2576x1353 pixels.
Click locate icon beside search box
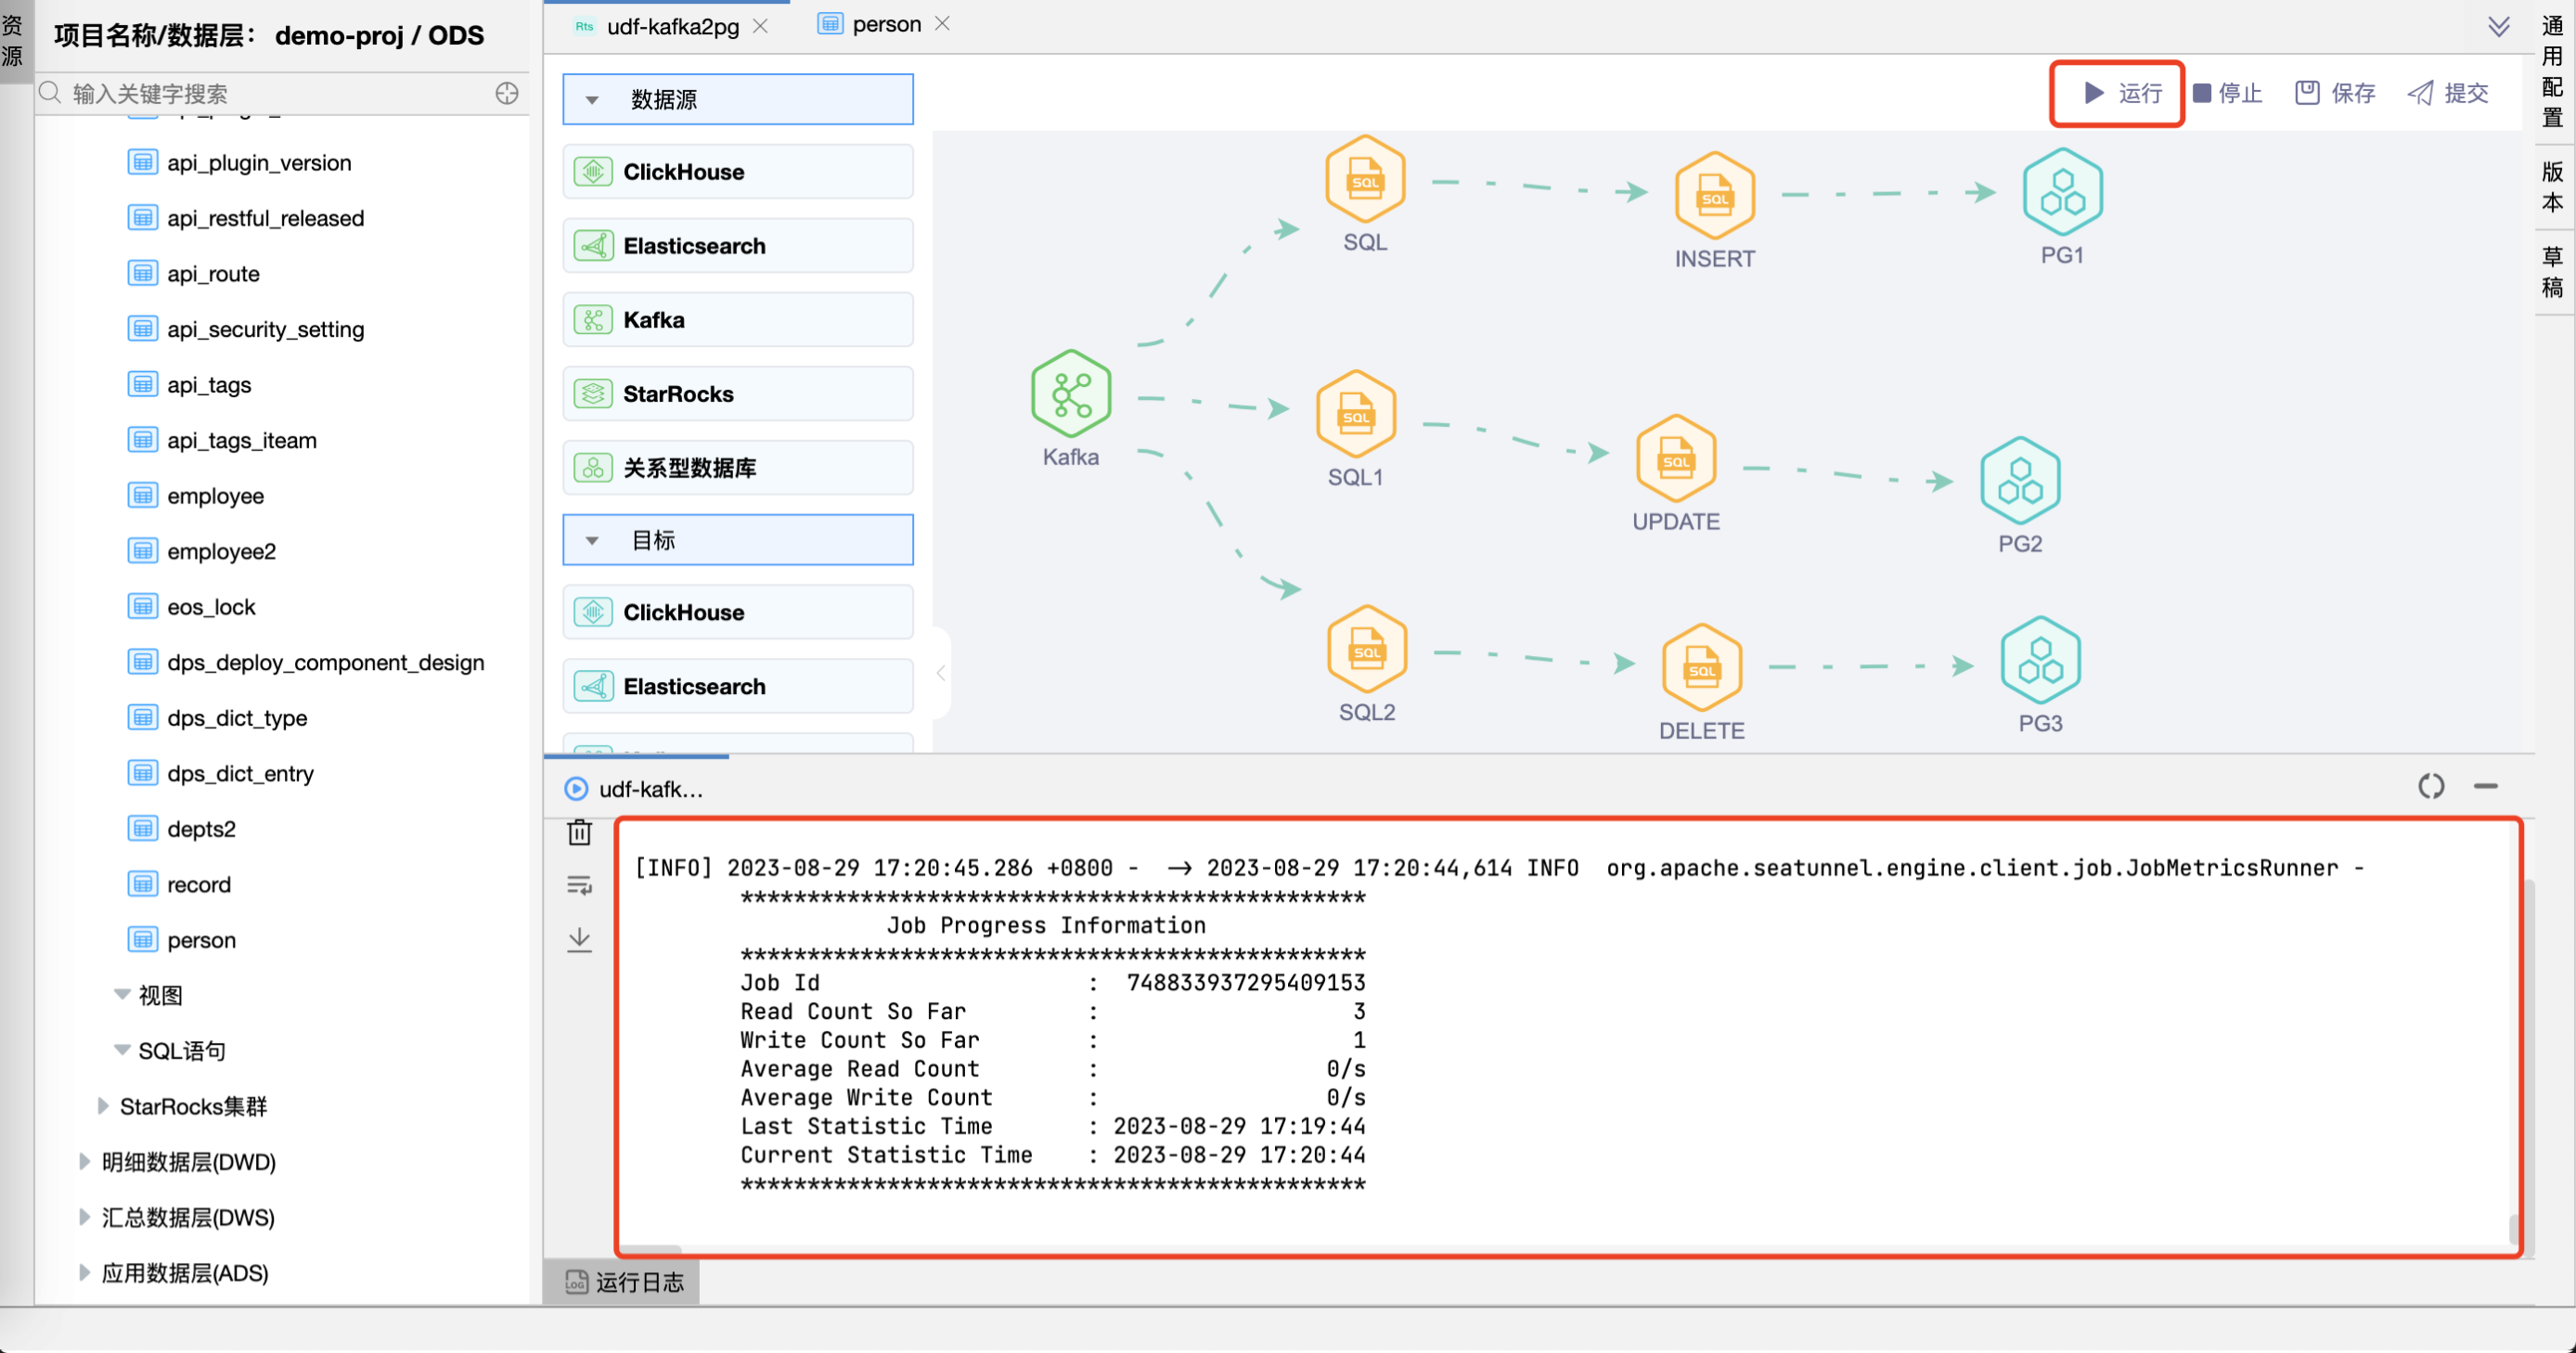coord(507,93)
